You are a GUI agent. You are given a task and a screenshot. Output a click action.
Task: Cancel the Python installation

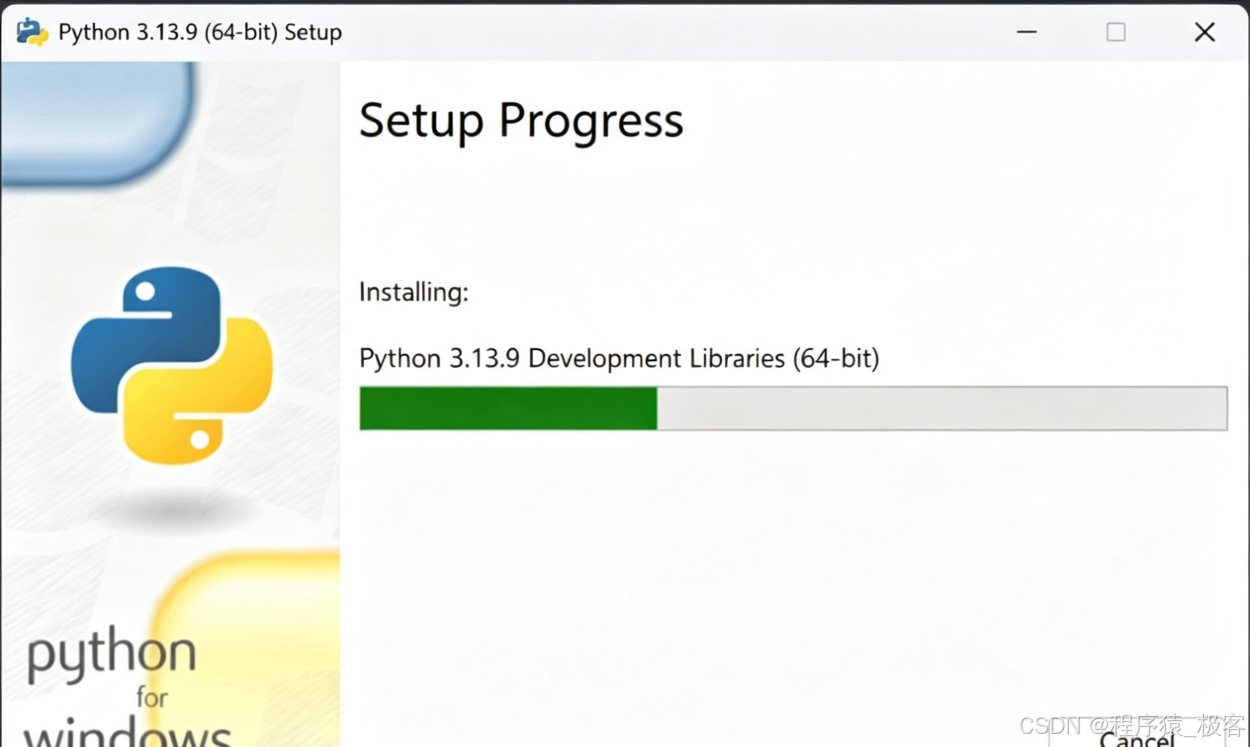click(x=1137, y=738)
